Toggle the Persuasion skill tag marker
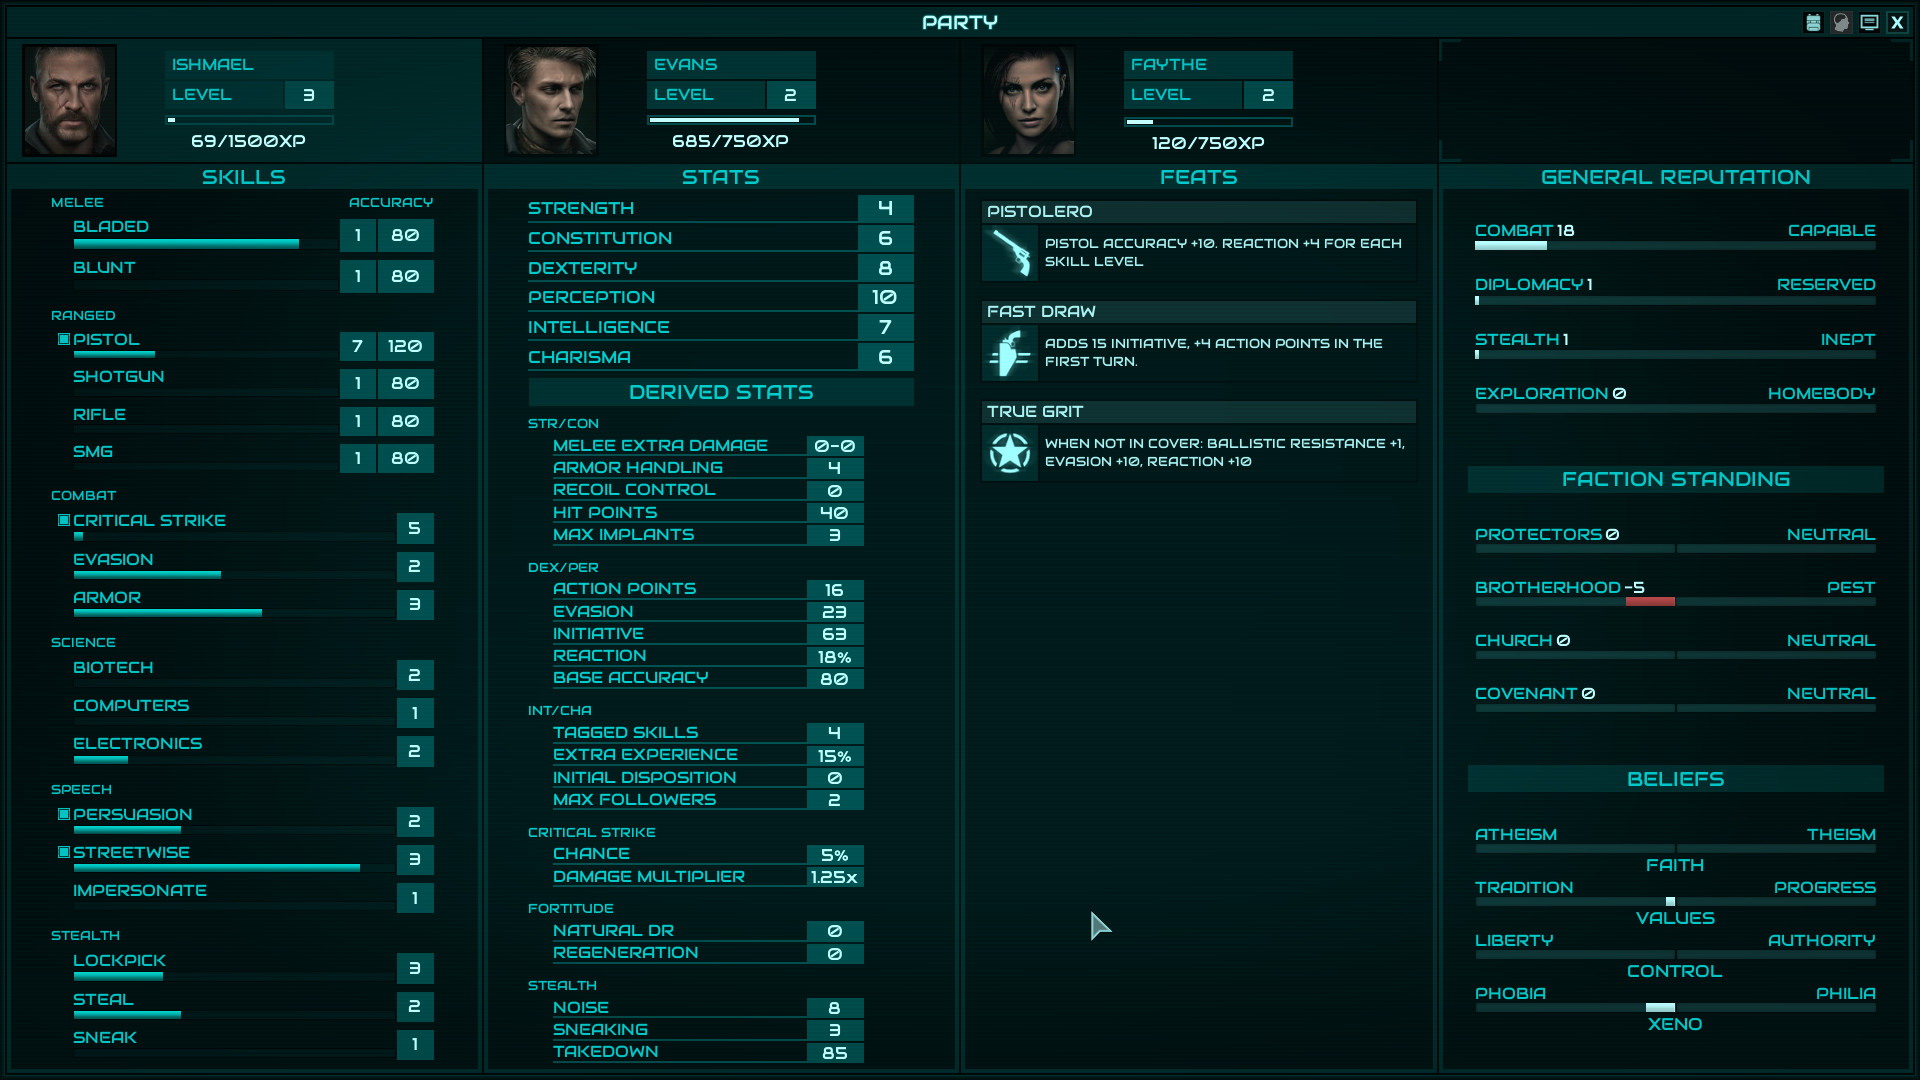The image size is (1920, 1080). click(x=61, y=814)
